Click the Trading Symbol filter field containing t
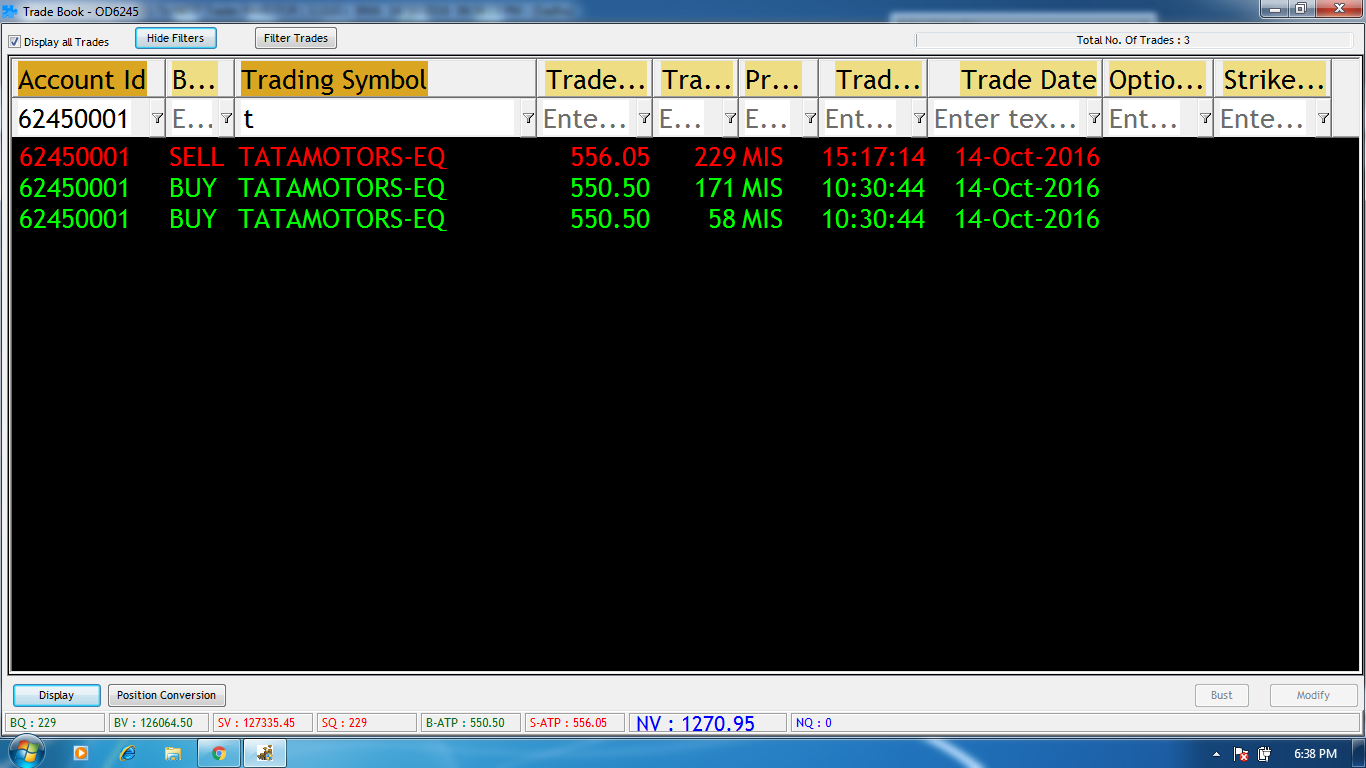1366x768 pixels. (x=376, y=119)
